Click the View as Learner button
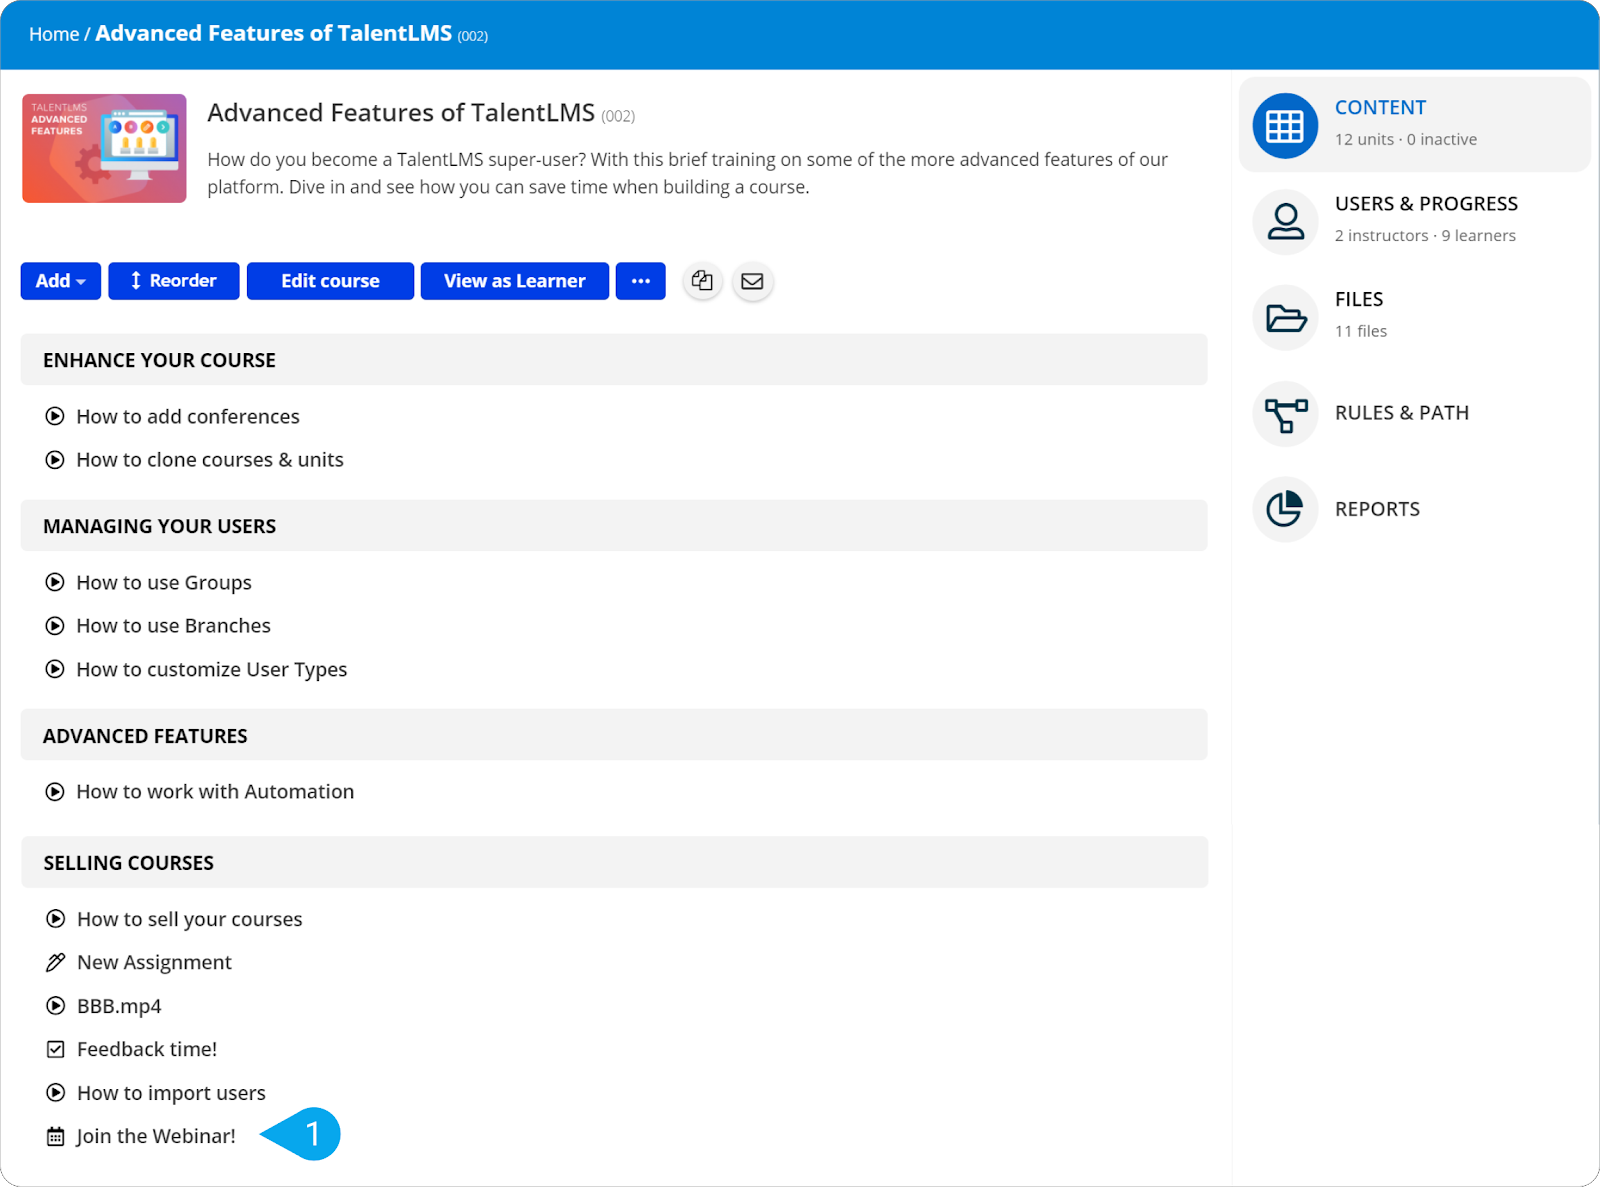 [515, 281]
